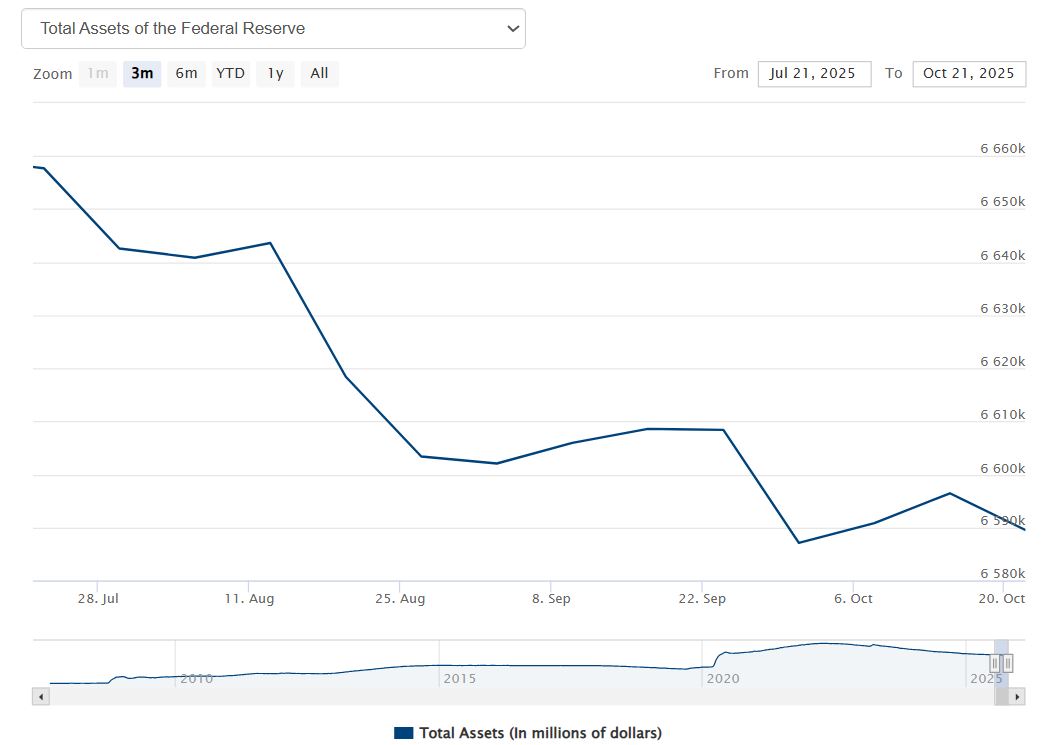1042x745 pixels.
Task: Switch zoom to 6m
Action: point(186,73)
